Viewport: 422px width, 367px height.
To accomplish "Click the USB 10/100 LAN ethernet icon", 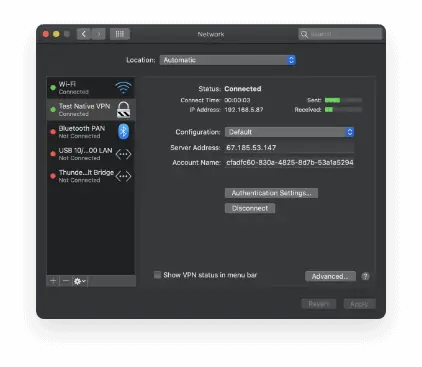I will [x=123, y=154].
